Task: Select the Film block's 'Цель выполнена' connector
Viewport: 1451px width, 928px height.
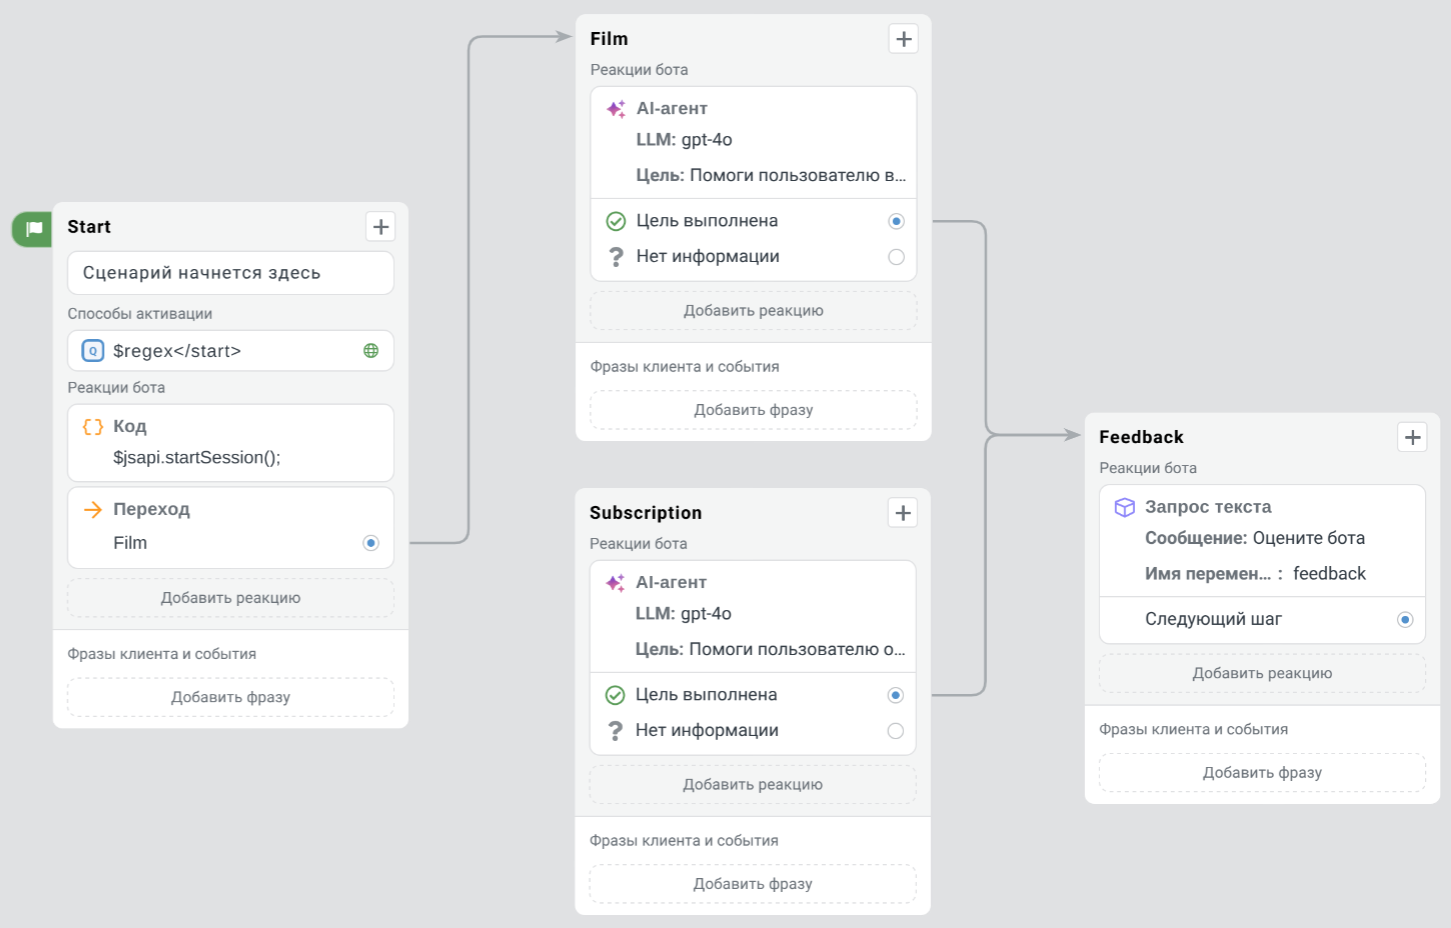Action: (x=896, y=221)
